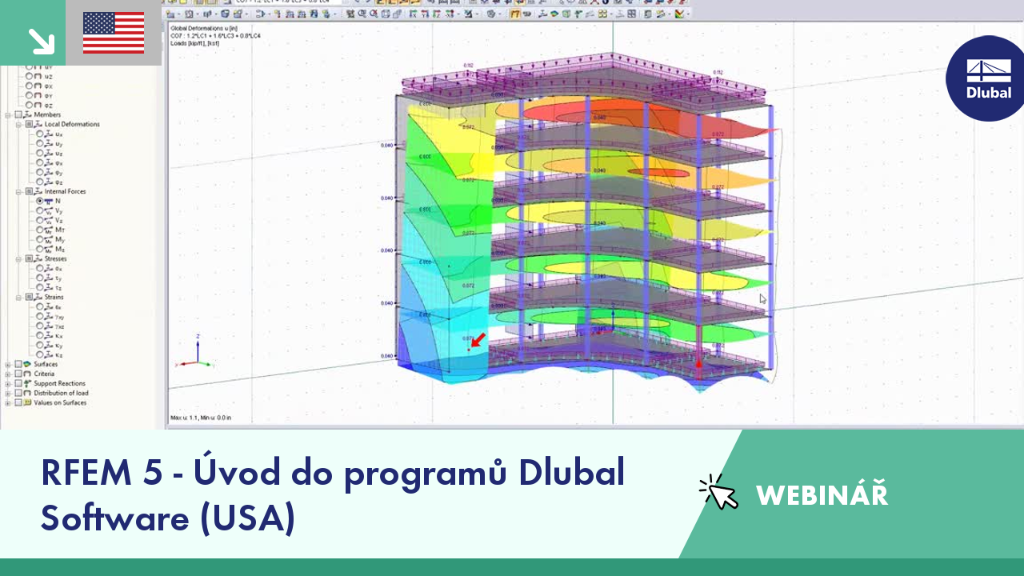The width and height of the screenshot is (1024, 576).
Task: Click the highlighted orange toolbar icon
Action: [515, 14]
